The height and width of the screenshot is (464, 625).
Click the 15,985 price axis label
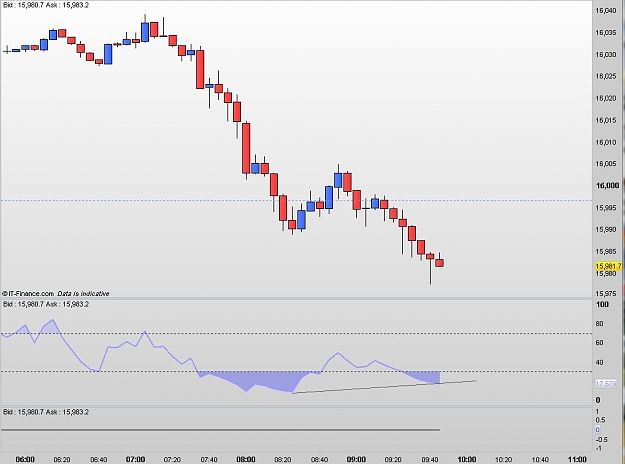pyautogui.click(x=606, y=252)
